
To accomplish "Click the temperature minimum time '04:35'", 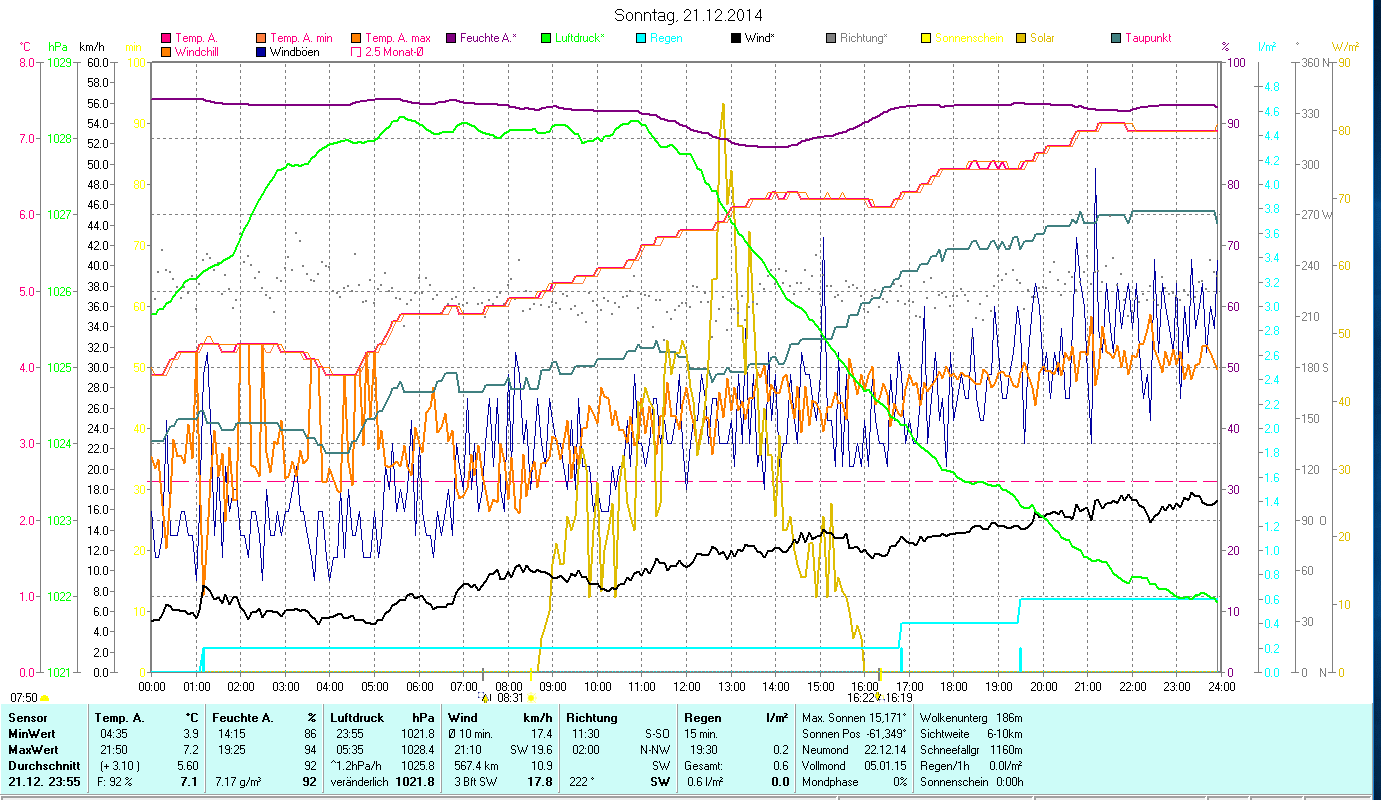I will (114, 735).
